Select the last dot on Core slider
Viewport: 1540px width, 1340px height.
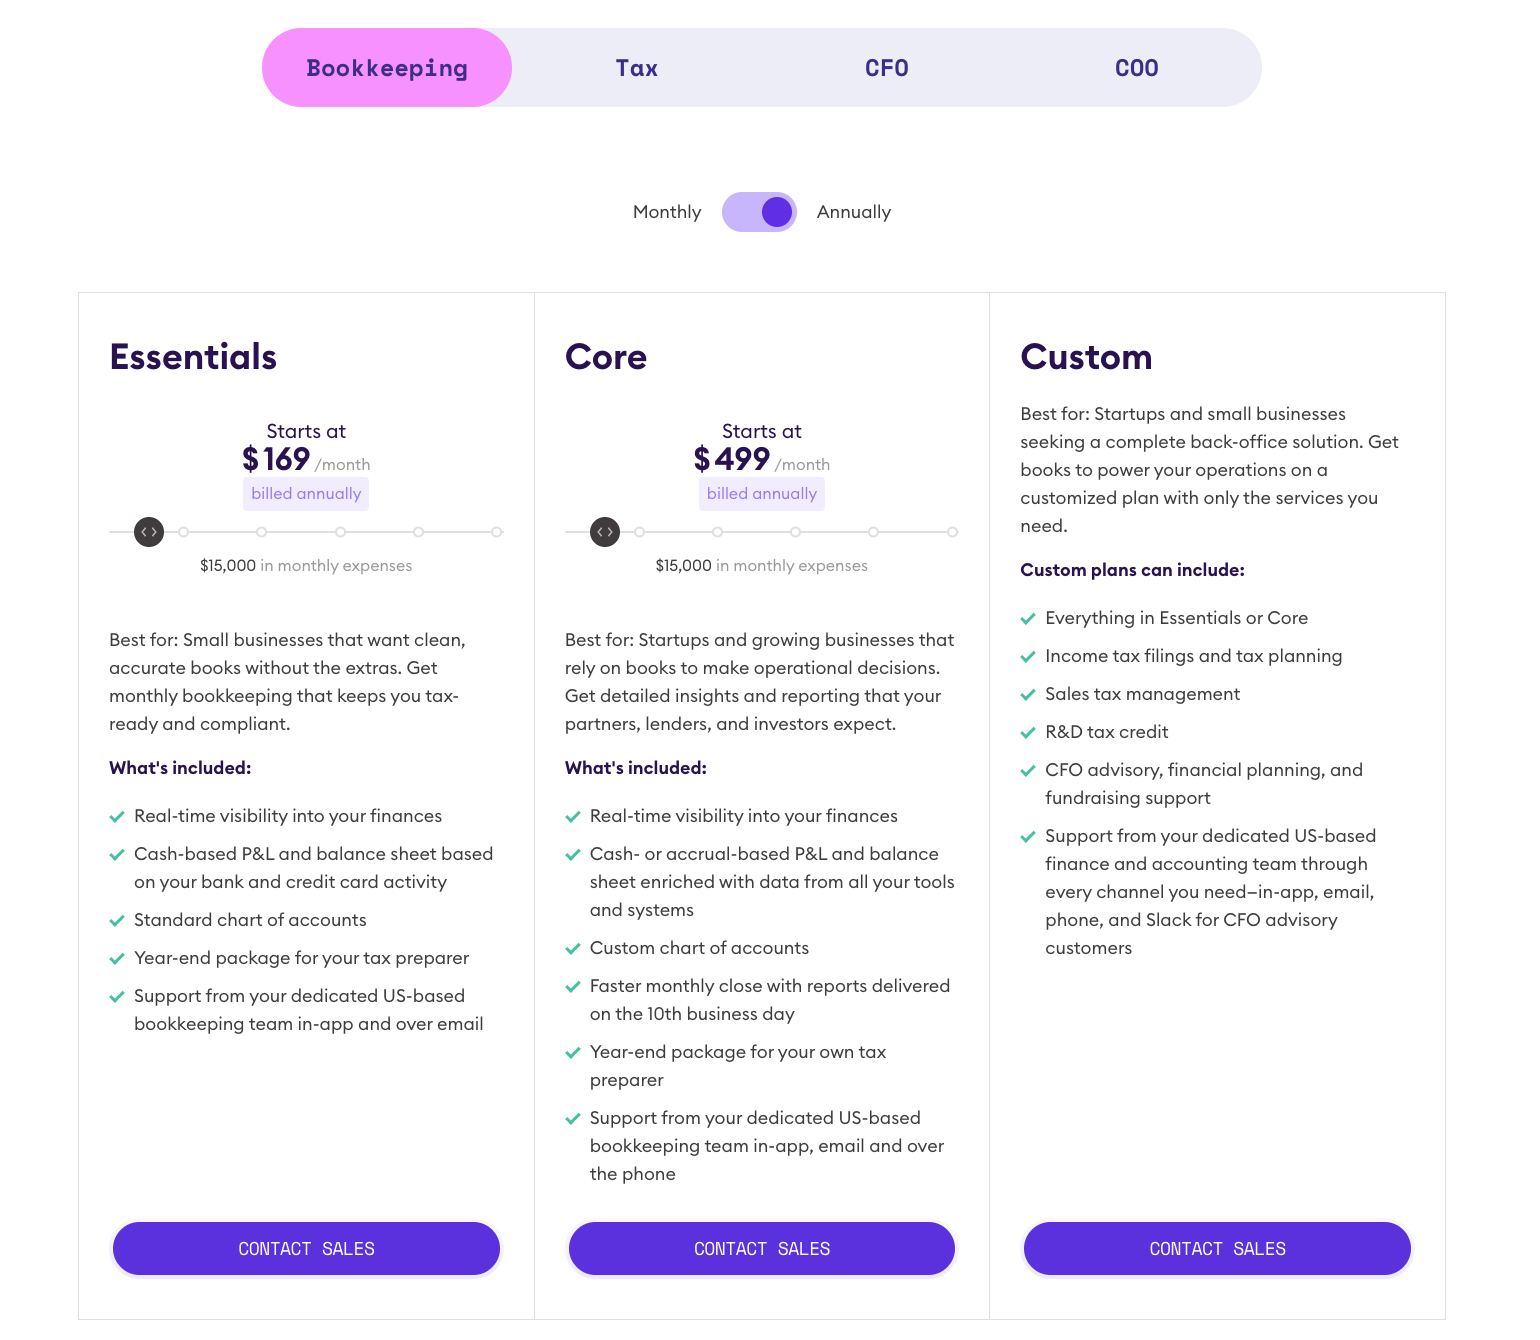[953, 532]
